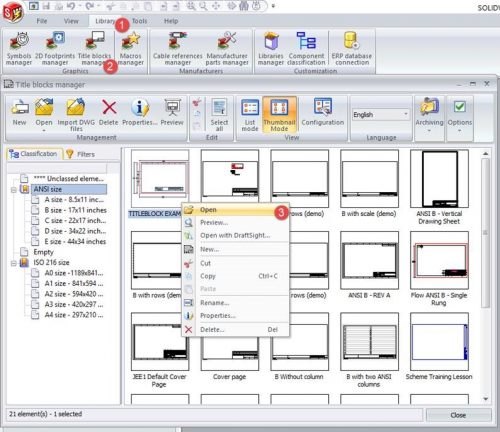Image resolution: width=500 pixels, height=432 pixels.
Task: Open the Title blocks manager
Action: click(x=95, y=49)
